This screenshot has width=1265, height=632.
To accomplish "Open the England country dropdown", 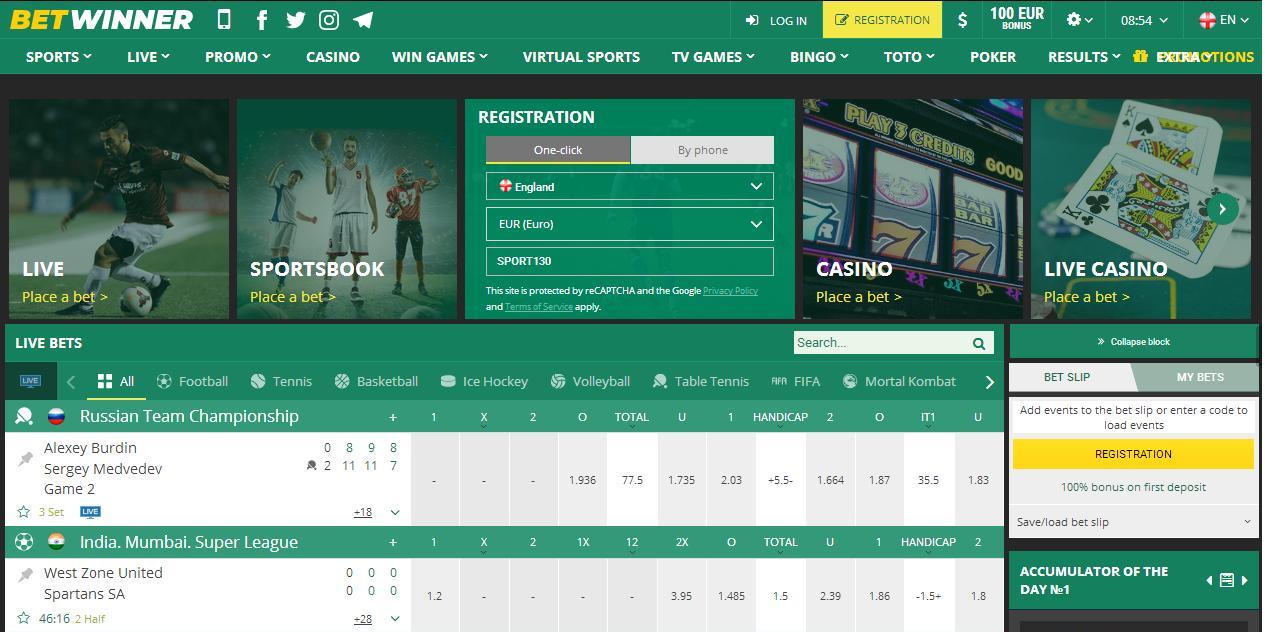I will coord(630,186).
